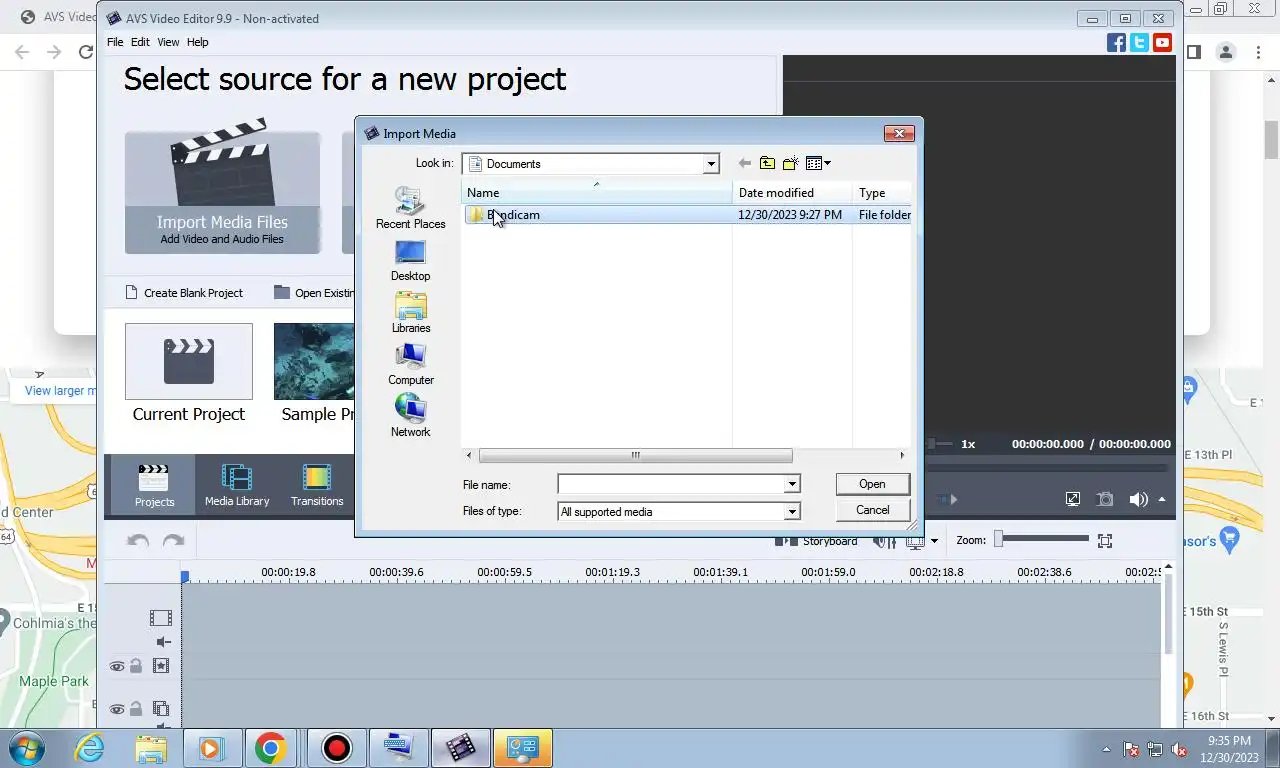The image size is (1280, 768).
Task: Click the playback speed 1x slider
Action: [x=940, y=444]
